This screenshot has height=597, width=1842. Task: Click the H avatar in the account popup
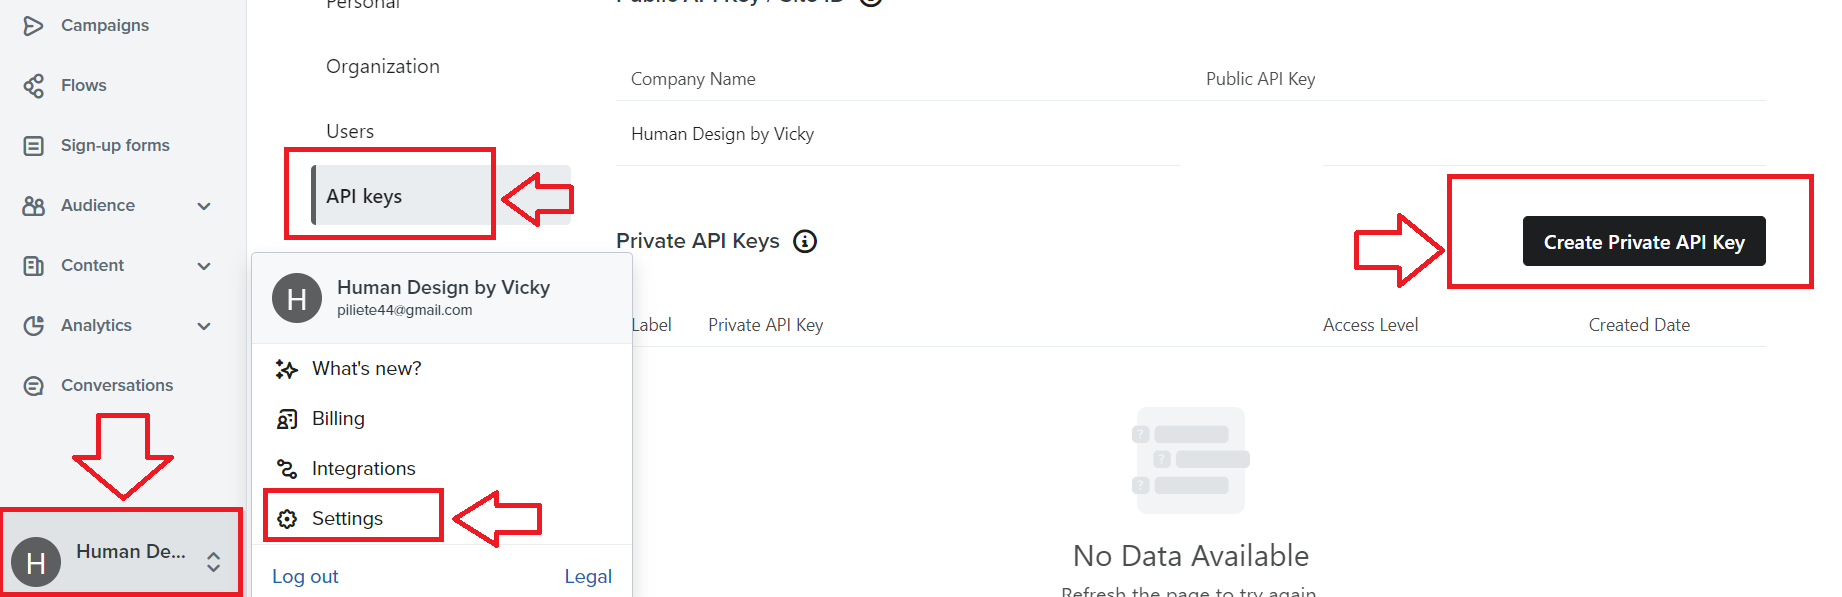(297, 298)
